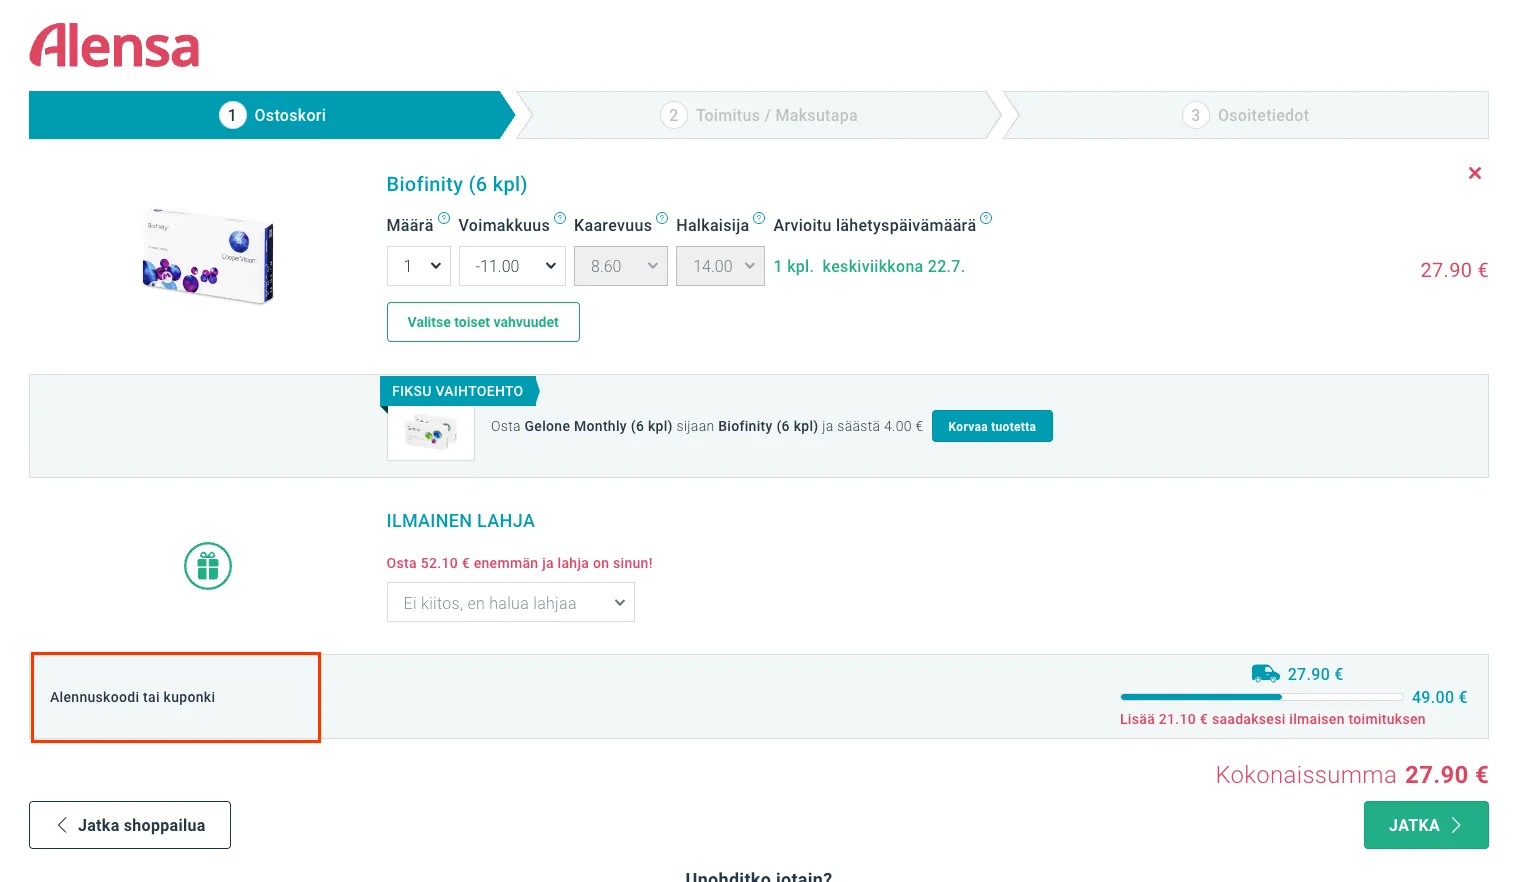Remove Biofinity item with red X
The height and width of the screenshot is (882, 1524).
pos(1474,173)
